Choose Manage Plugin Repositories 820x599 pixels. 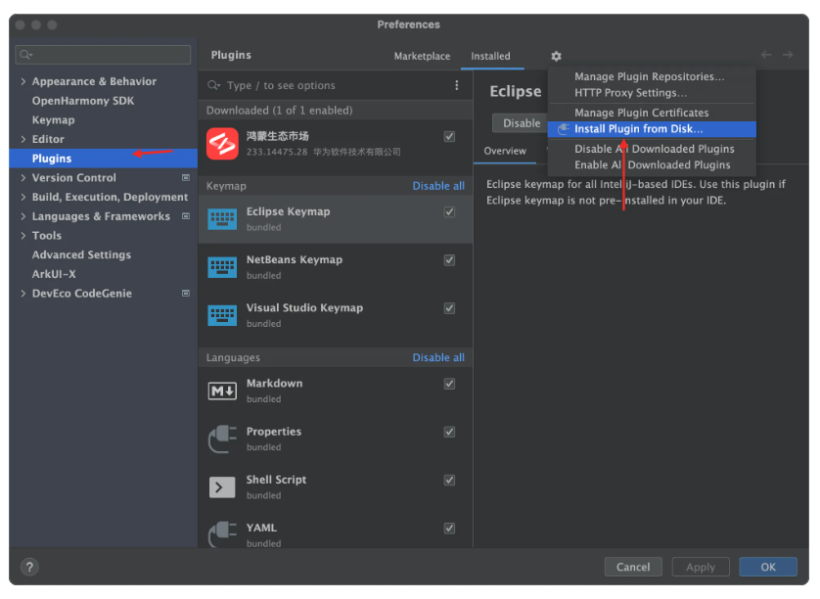click(652, 76)
